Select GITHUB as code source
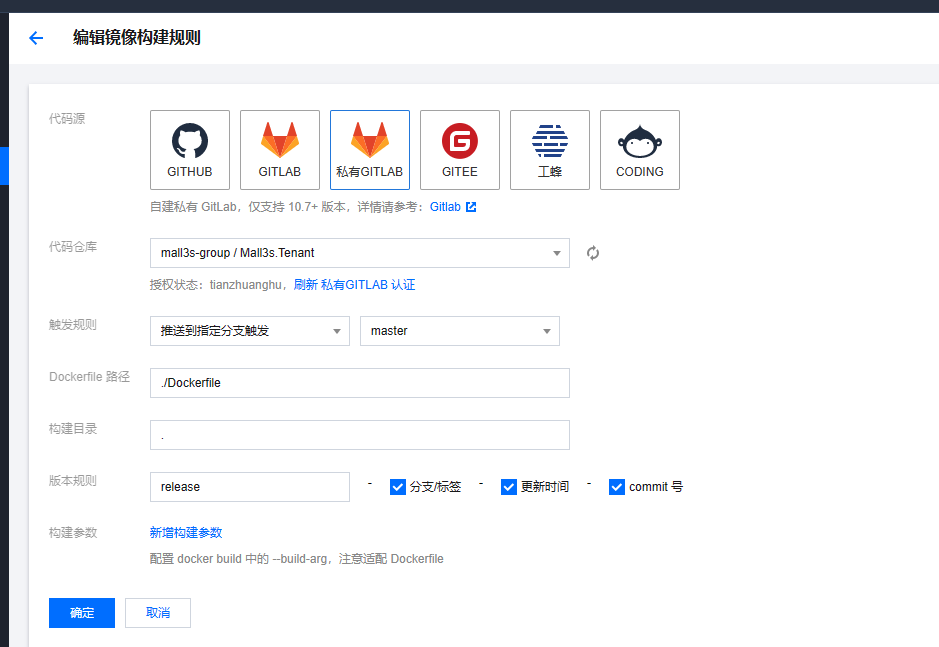Image resolution: width=939 pixels, height=647 pixels. tap(190, 150)
